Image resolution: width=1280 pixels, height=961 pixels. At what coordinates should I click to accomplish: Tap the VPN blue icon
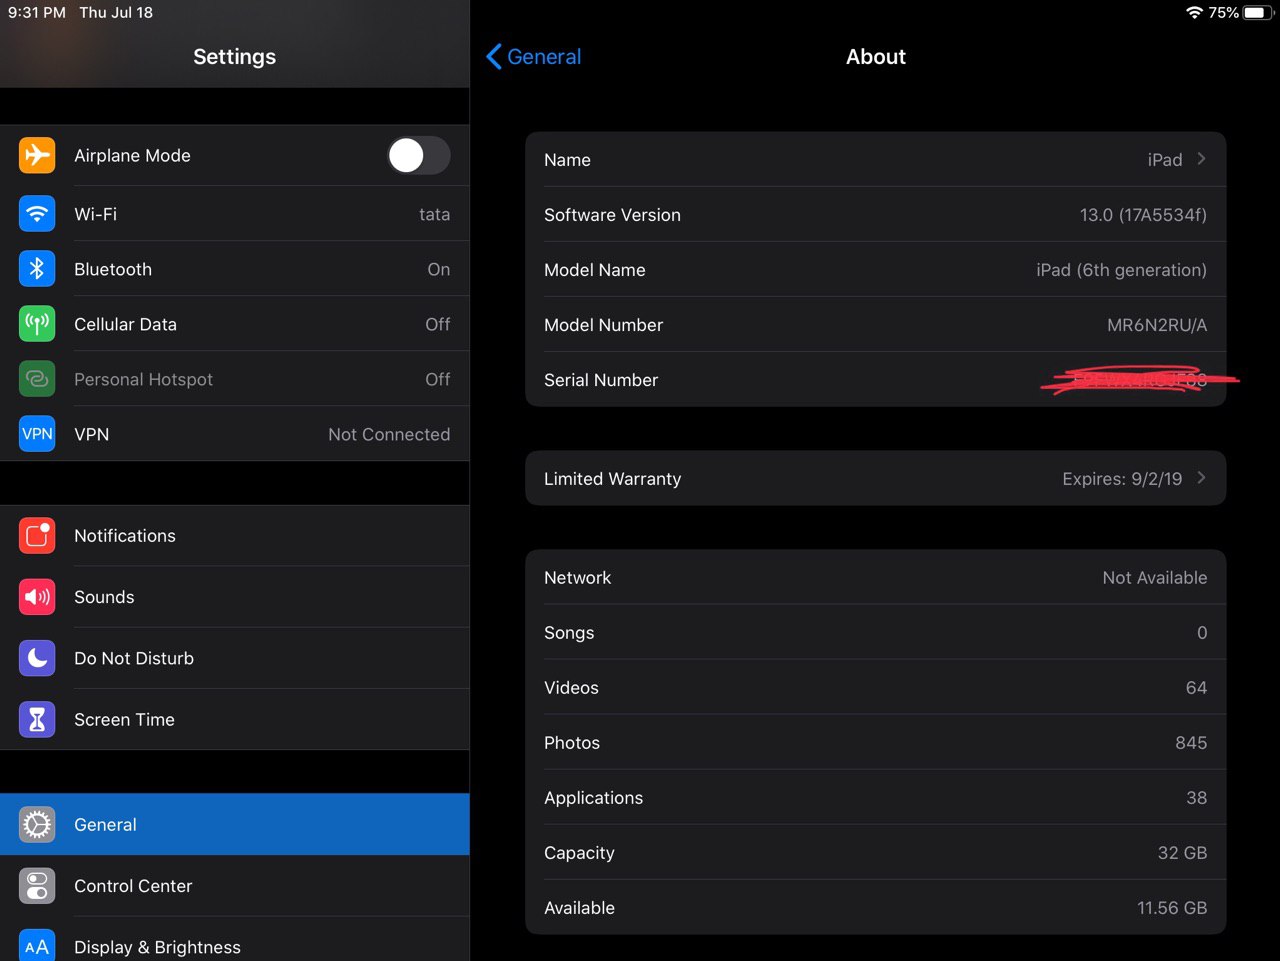tap(37, 434)
